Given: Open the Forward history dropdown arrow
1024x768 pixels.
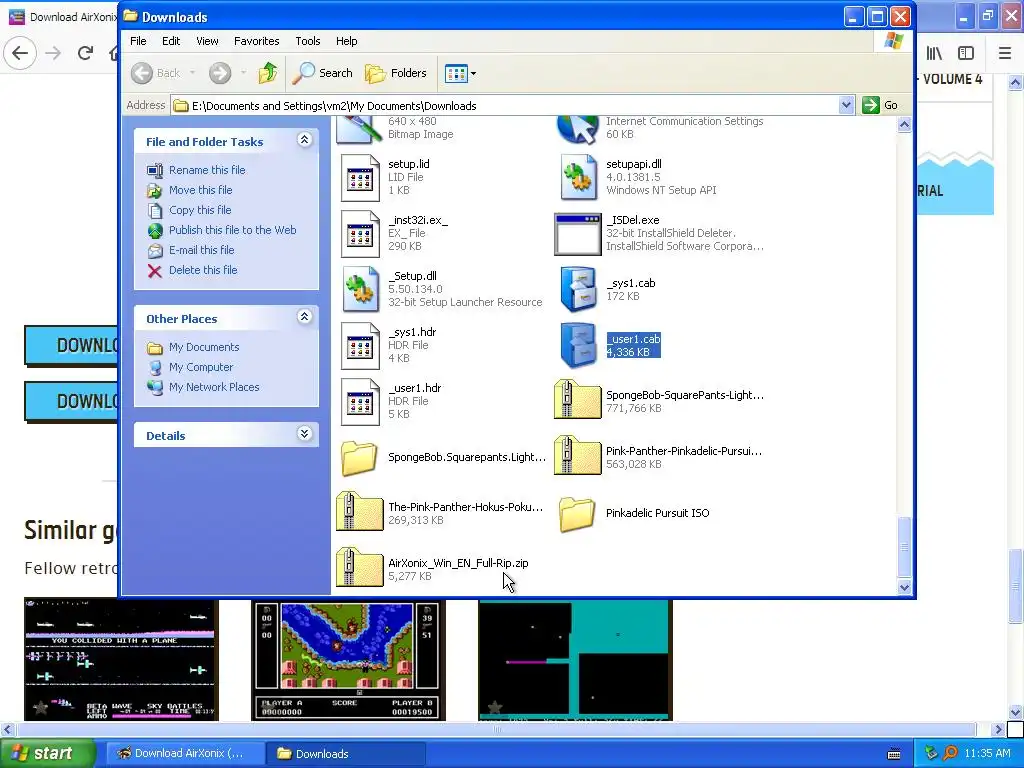Looking at the screenshot, I should [244, 73].
